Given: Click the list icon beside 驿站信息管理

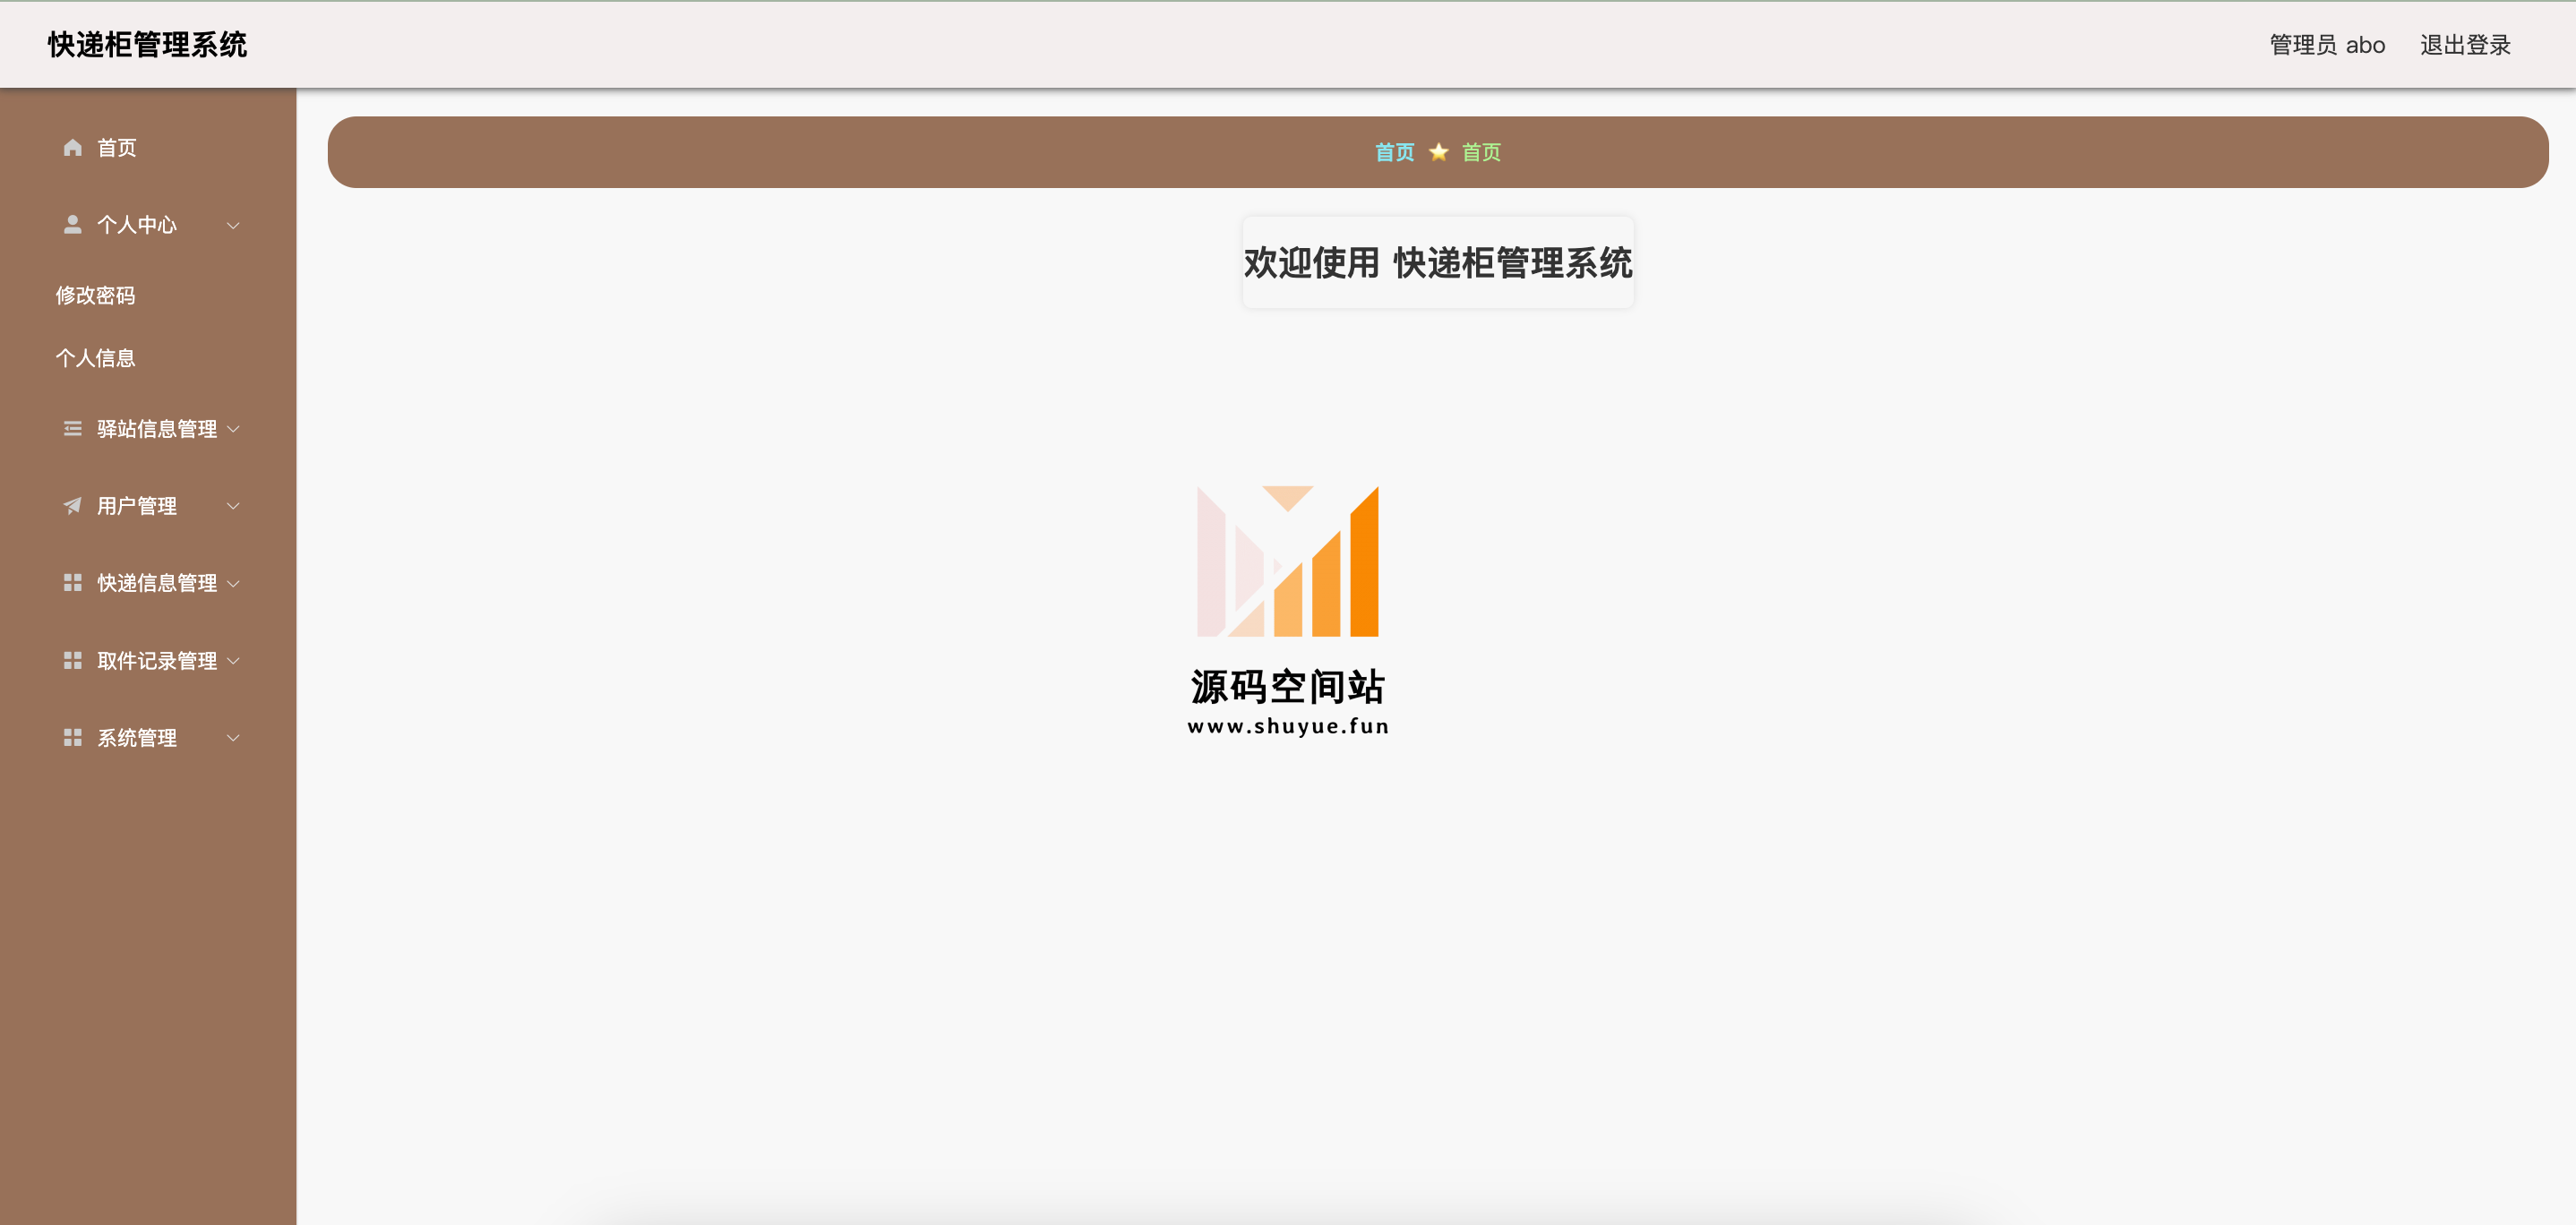Looking at the screenshot, I should [x=72, y=429].
